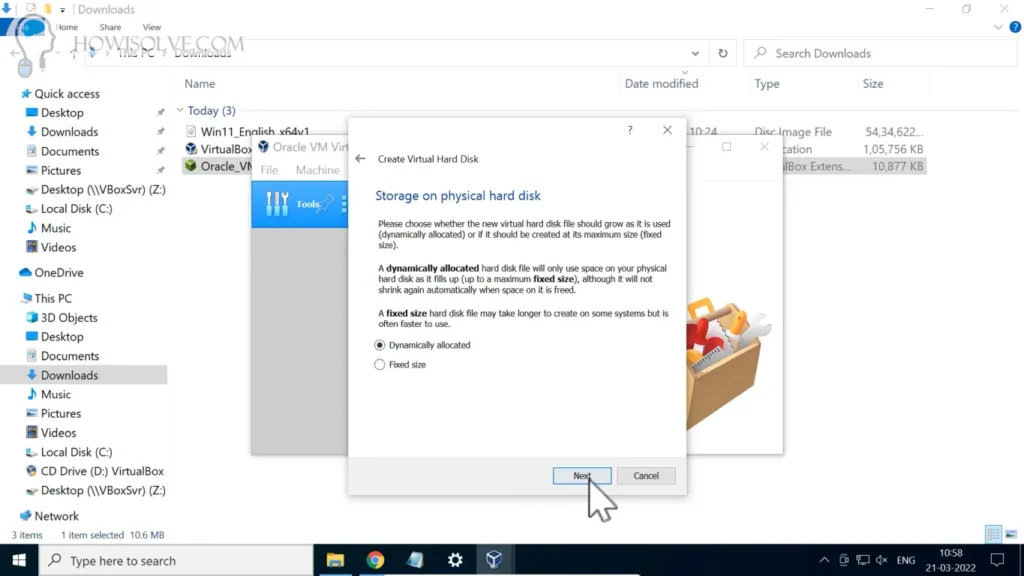The image size is (1024, 576).
Task: Open the notification center icon
Action: point(996,560)
